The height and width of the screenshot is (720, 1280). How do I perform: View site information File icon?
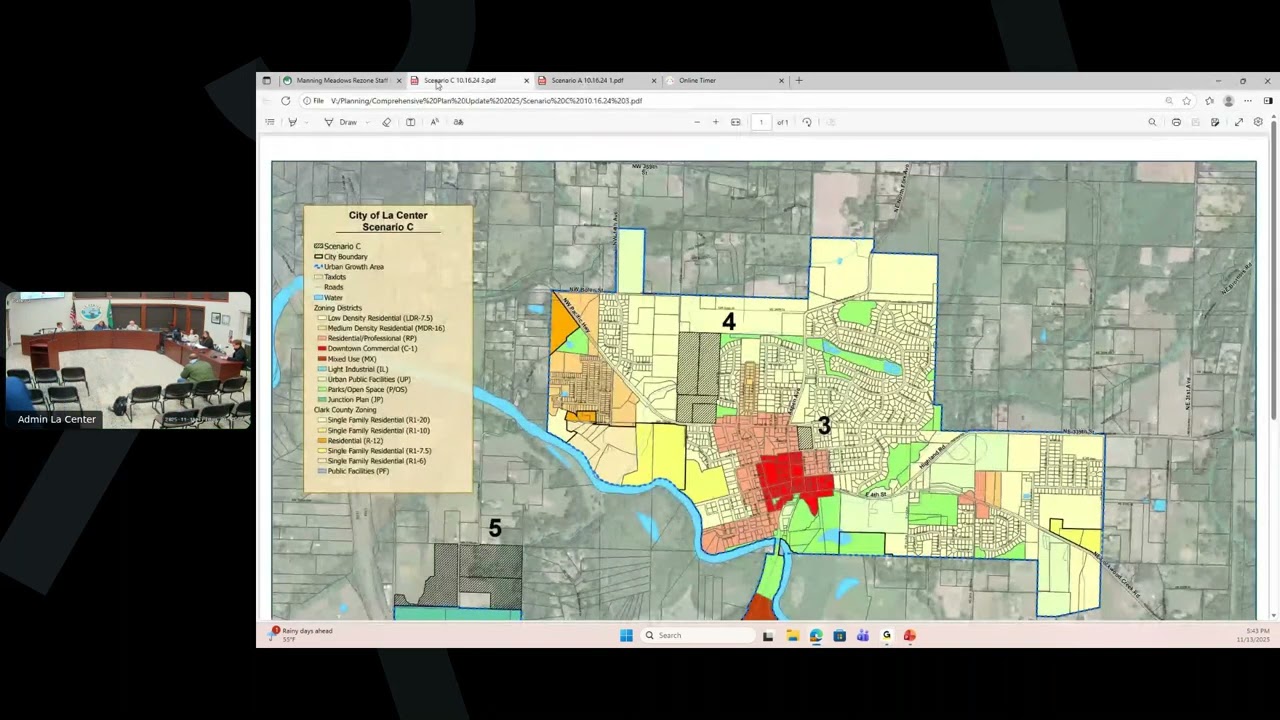(x=314, y=101)
